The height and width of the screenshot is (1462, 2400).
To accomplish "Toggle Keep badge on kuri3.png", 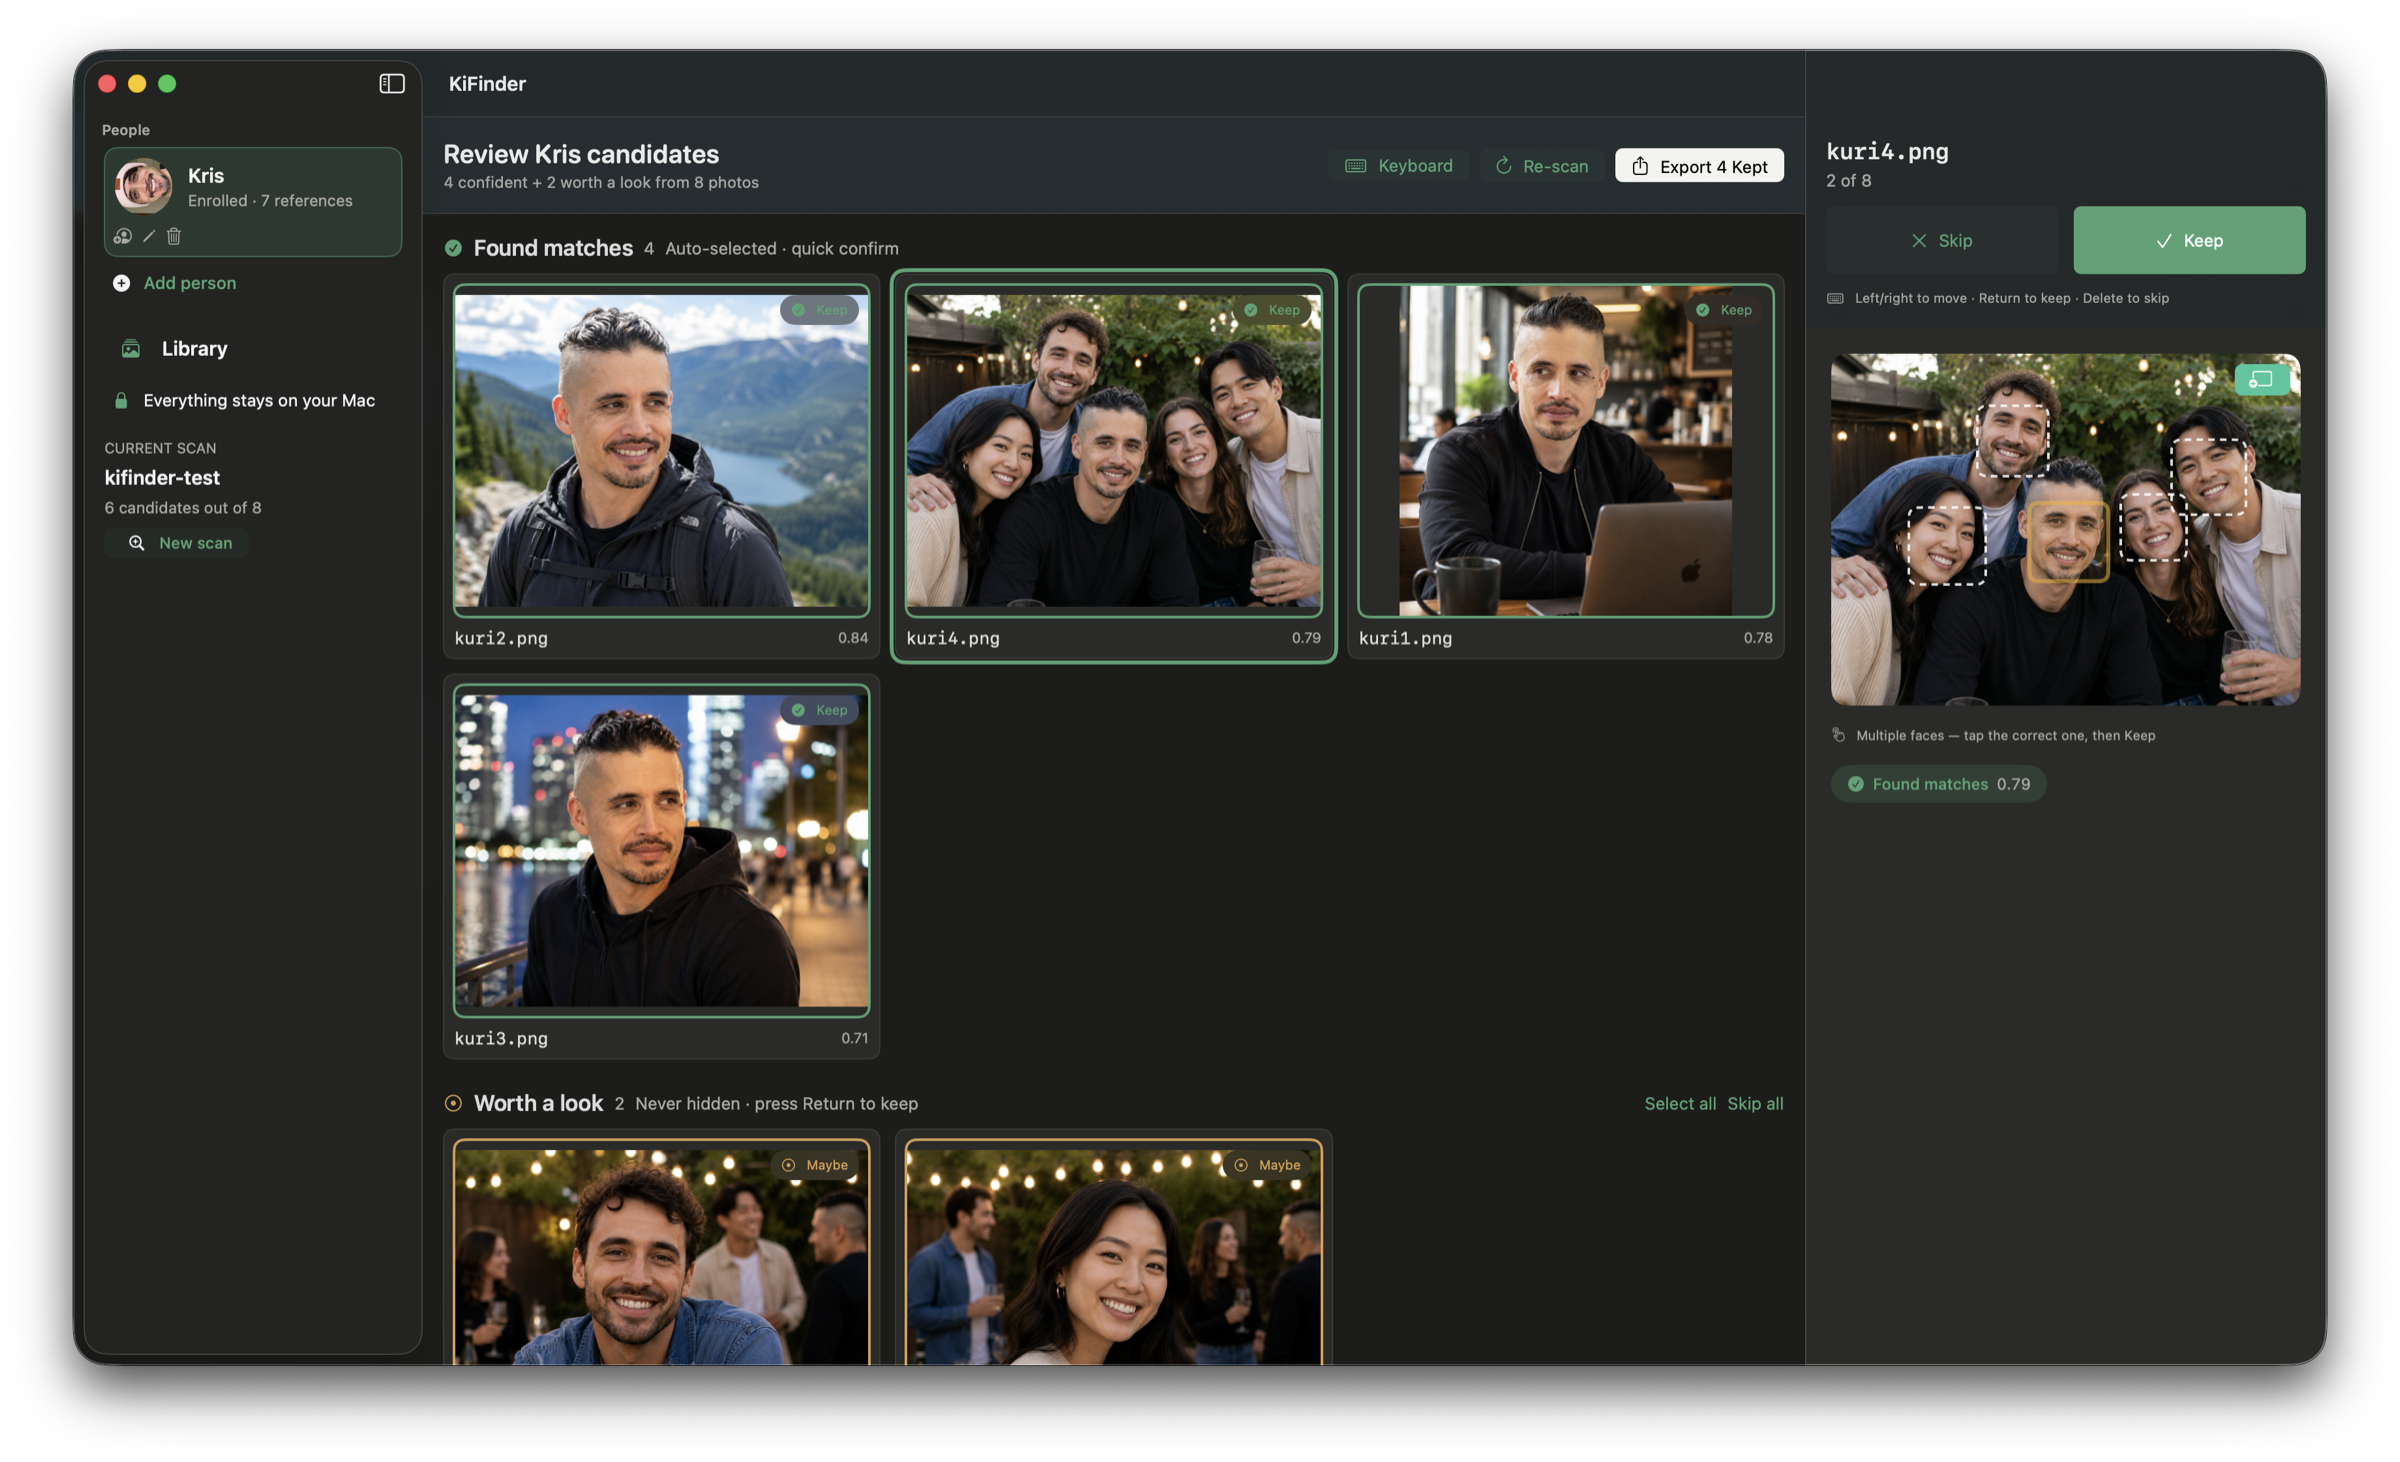I will 819,710.
